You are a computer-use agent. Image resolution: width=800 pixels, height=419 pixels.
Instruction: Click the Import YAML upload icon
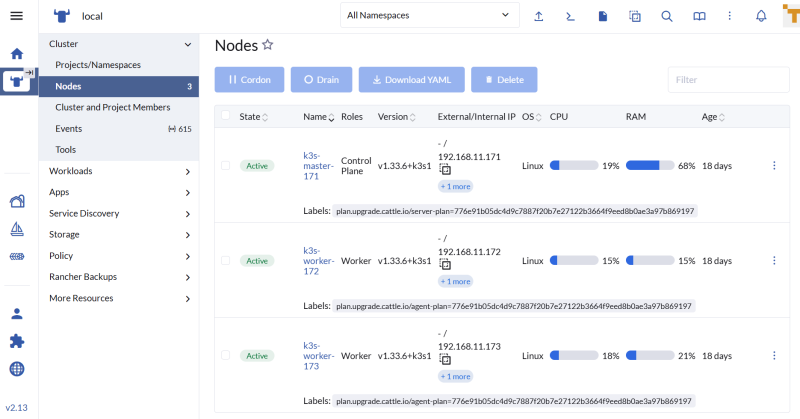(x=538, y=16)
